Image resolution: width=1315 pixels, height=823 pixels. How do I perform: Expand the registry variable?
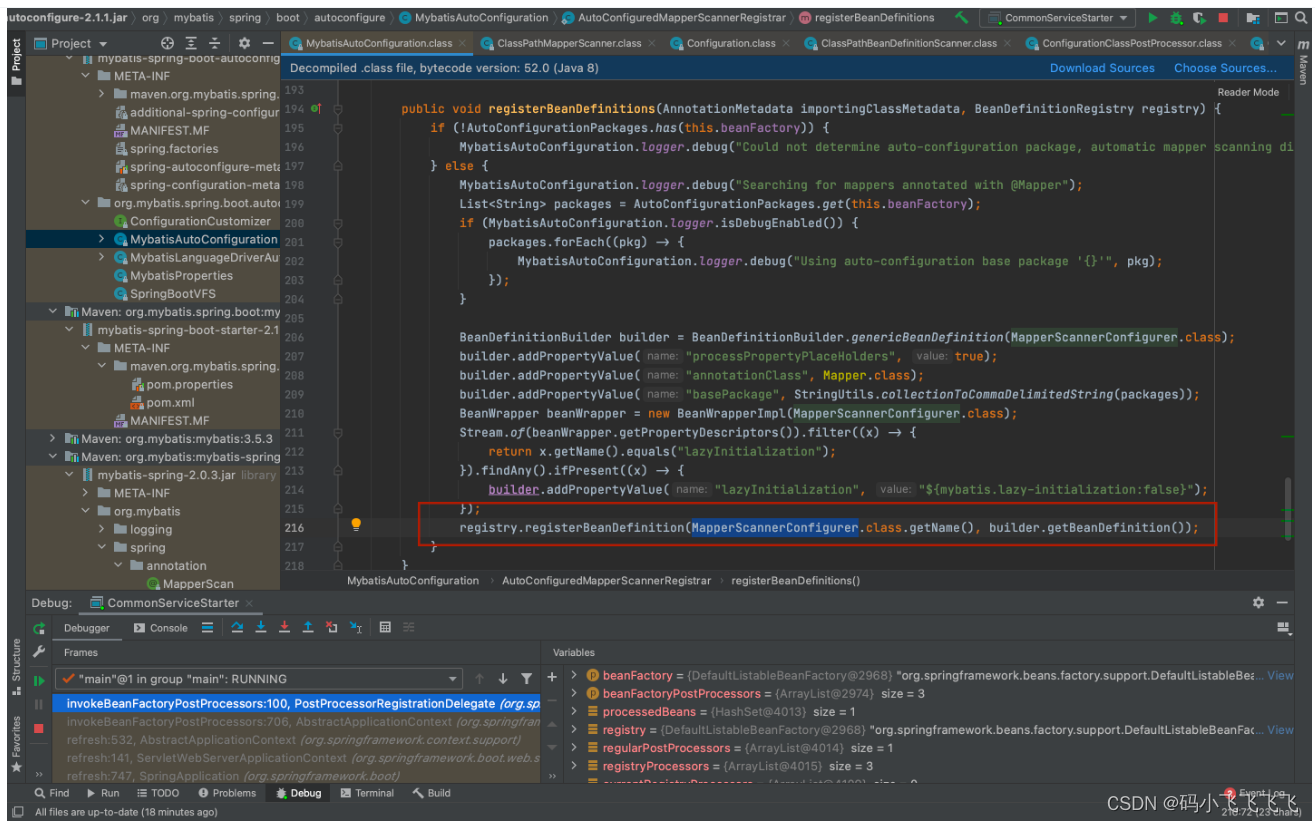tap(574, 730)
